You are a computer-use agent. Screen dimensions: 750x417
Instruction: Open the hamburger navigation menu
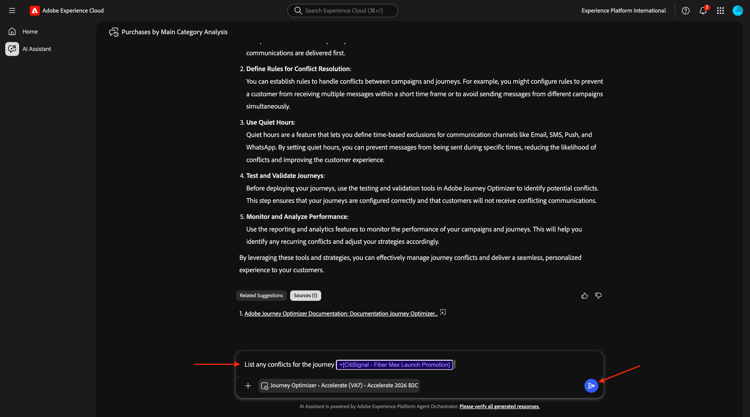point(12,11)
